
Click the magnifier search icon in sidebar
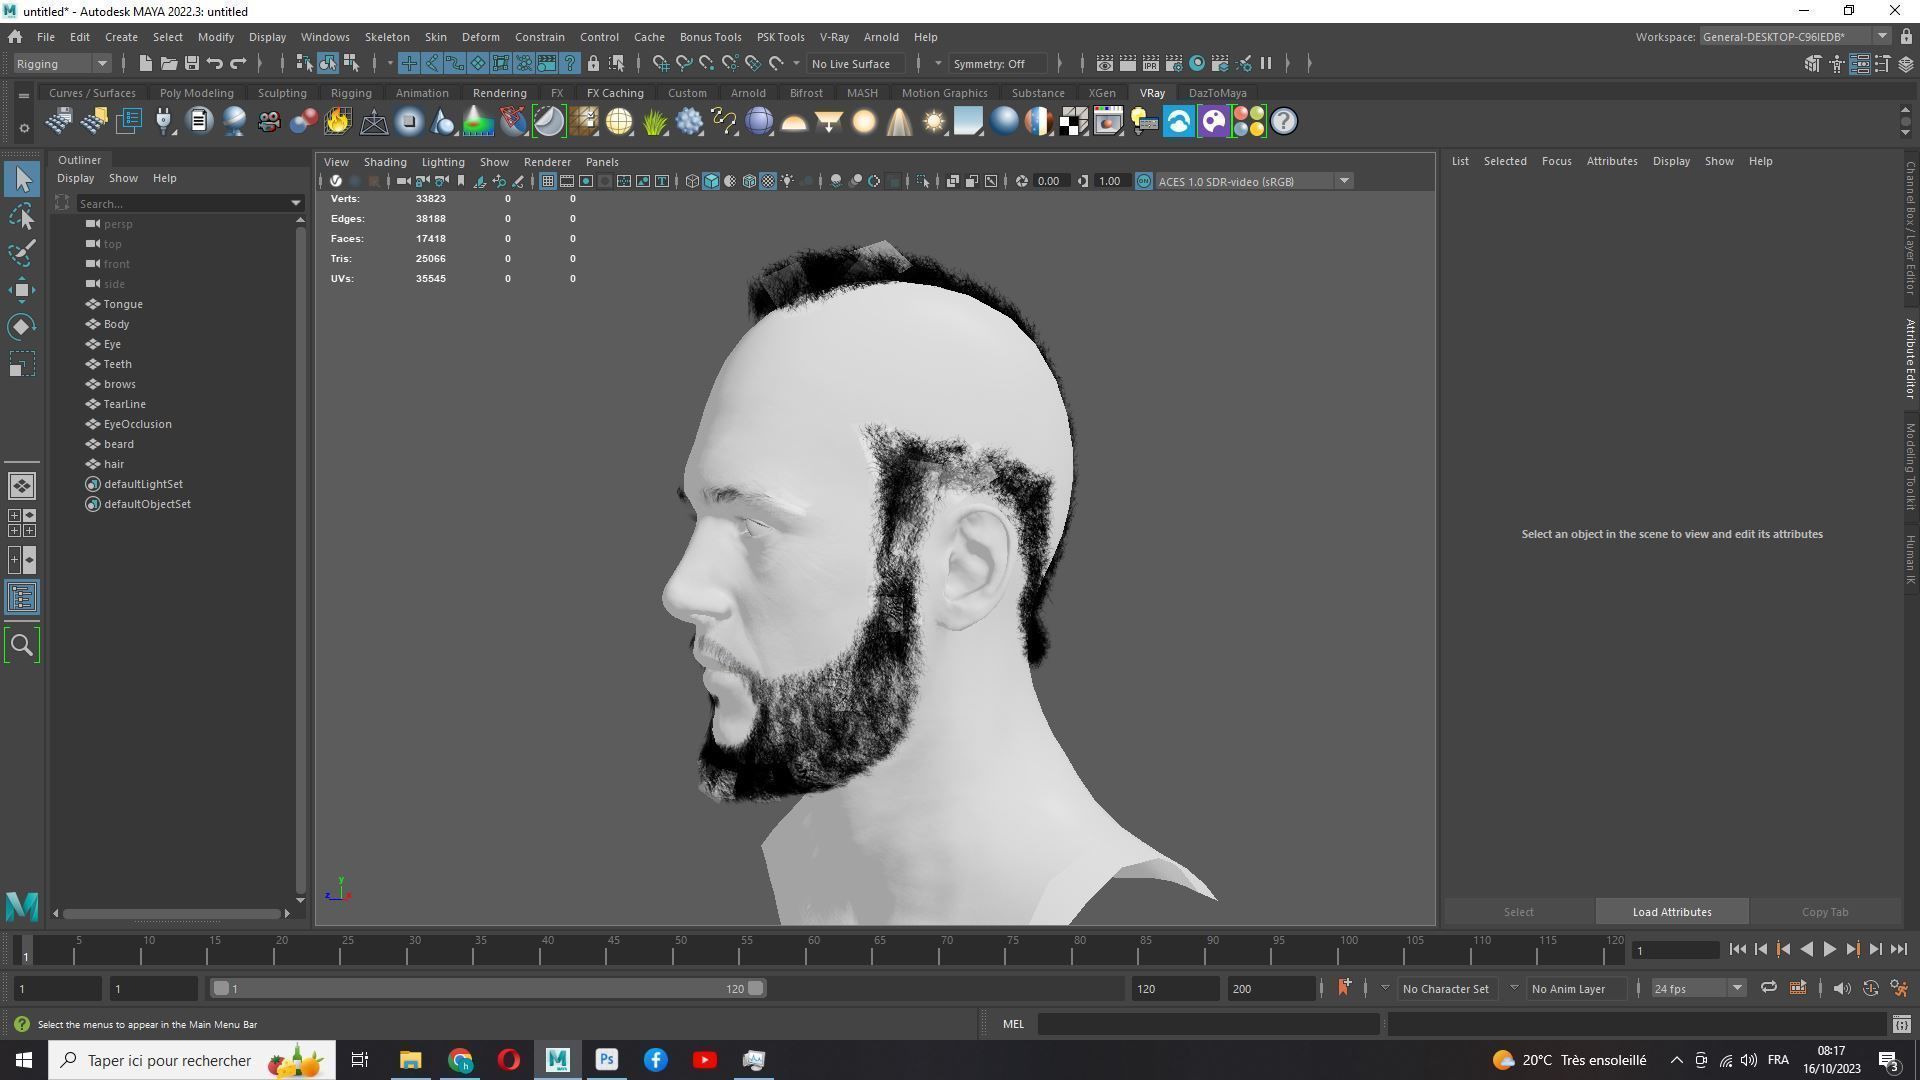pos(22,646)
